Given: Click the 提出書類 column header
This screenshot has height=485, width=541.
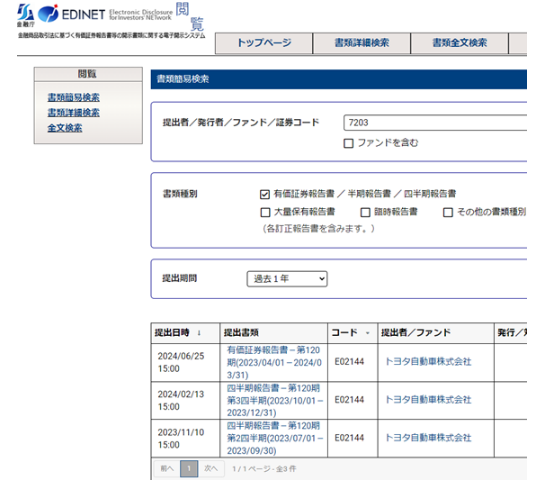Looking at the screenshot, I should point(274,333).
